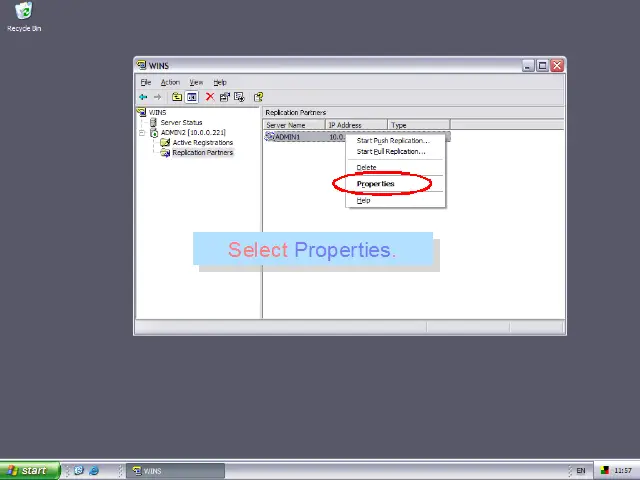Viewport: 640px width, 480px height.
Task: Collapse the ADMIN2 server tree node
Action: [x=142, y=133]
